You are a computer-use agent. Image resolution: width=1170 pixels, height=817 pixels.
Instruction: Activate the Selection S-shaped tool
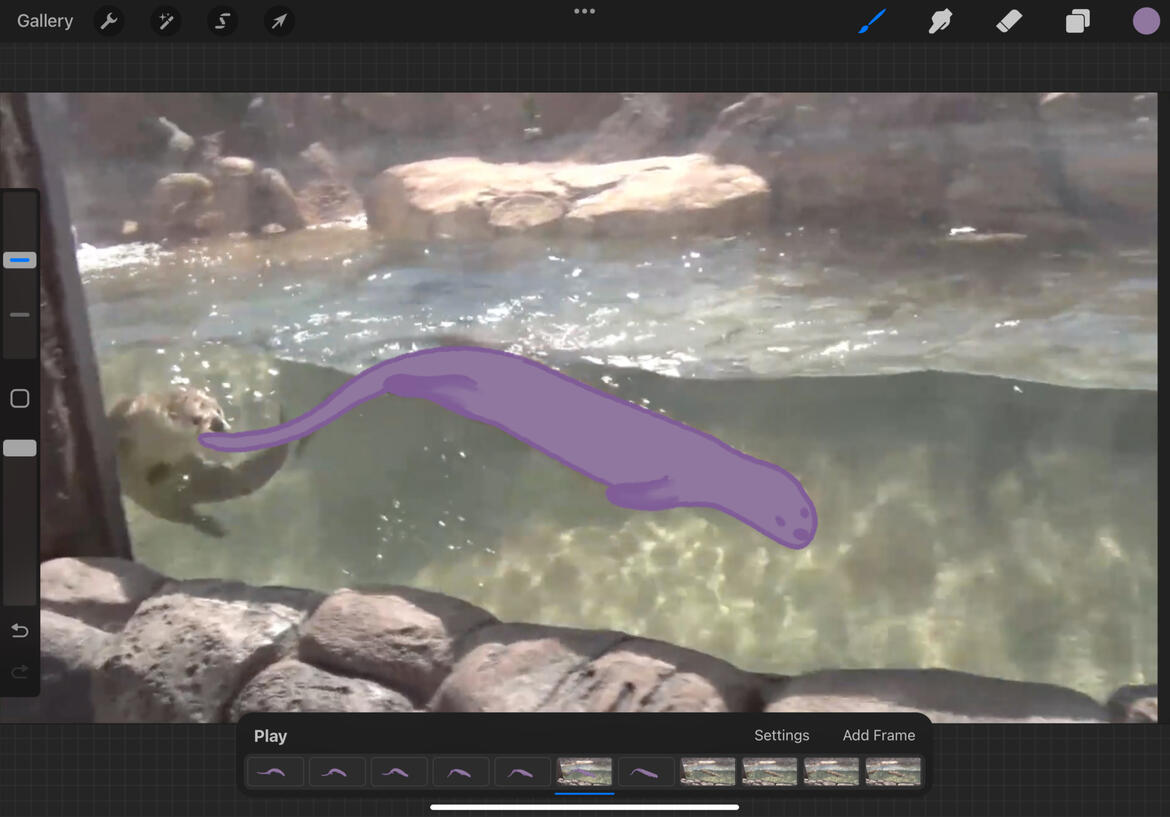click(x=222, y=21)
